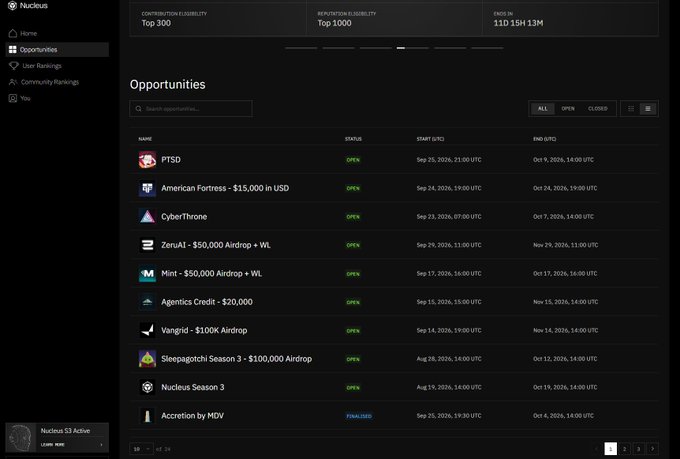This screenshot has height=459, width=680.
Task: Click the FINALISED status badge
Action: (x=359, y=416)
